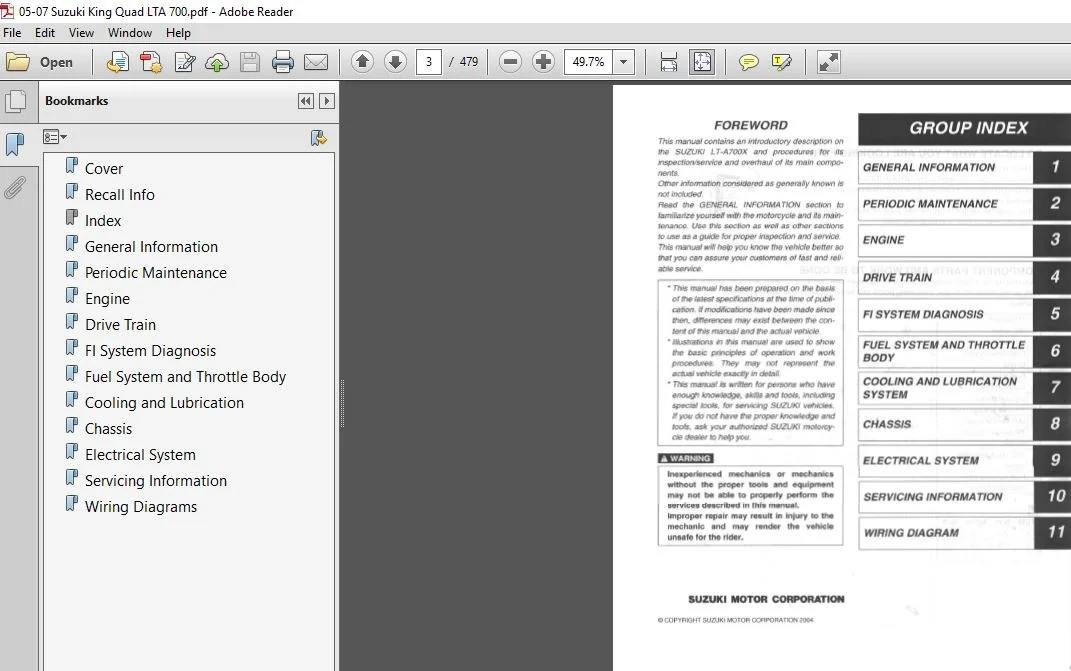The width and height of the screenshot is (1071, 671).
Task: Open the bookmarks options menu dropdown
Action: click(x=55, y=137)
